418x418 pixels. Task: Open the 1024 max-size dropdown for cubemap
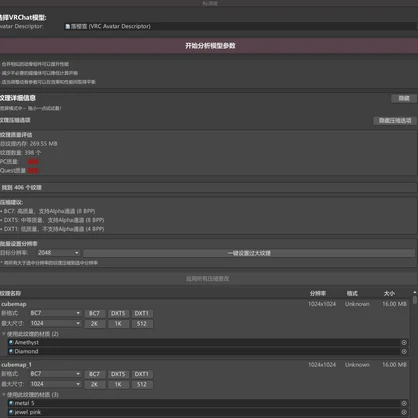pyautogui.click(x=55, y=323)
